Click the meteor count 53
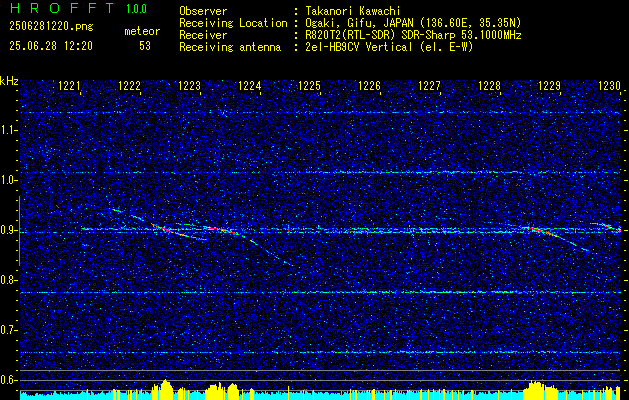This screenshot has width=629, height=400. click(x=145, y=46)
